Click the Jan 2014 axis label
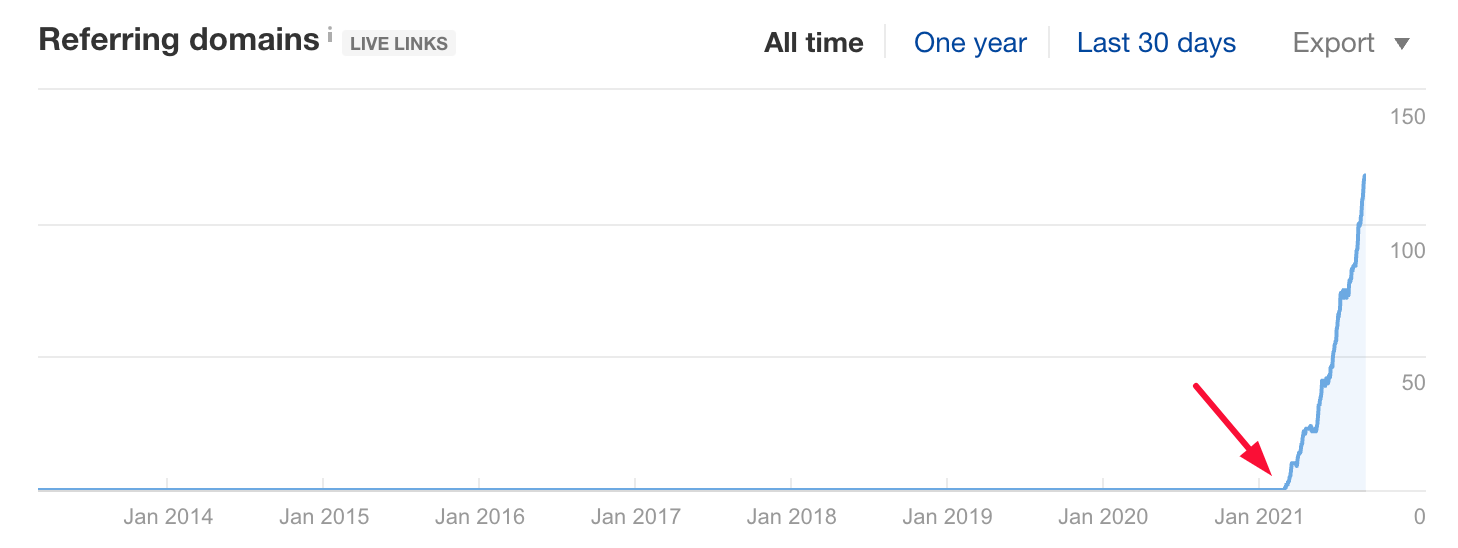Screen dimensions: 1458x548 168,517
